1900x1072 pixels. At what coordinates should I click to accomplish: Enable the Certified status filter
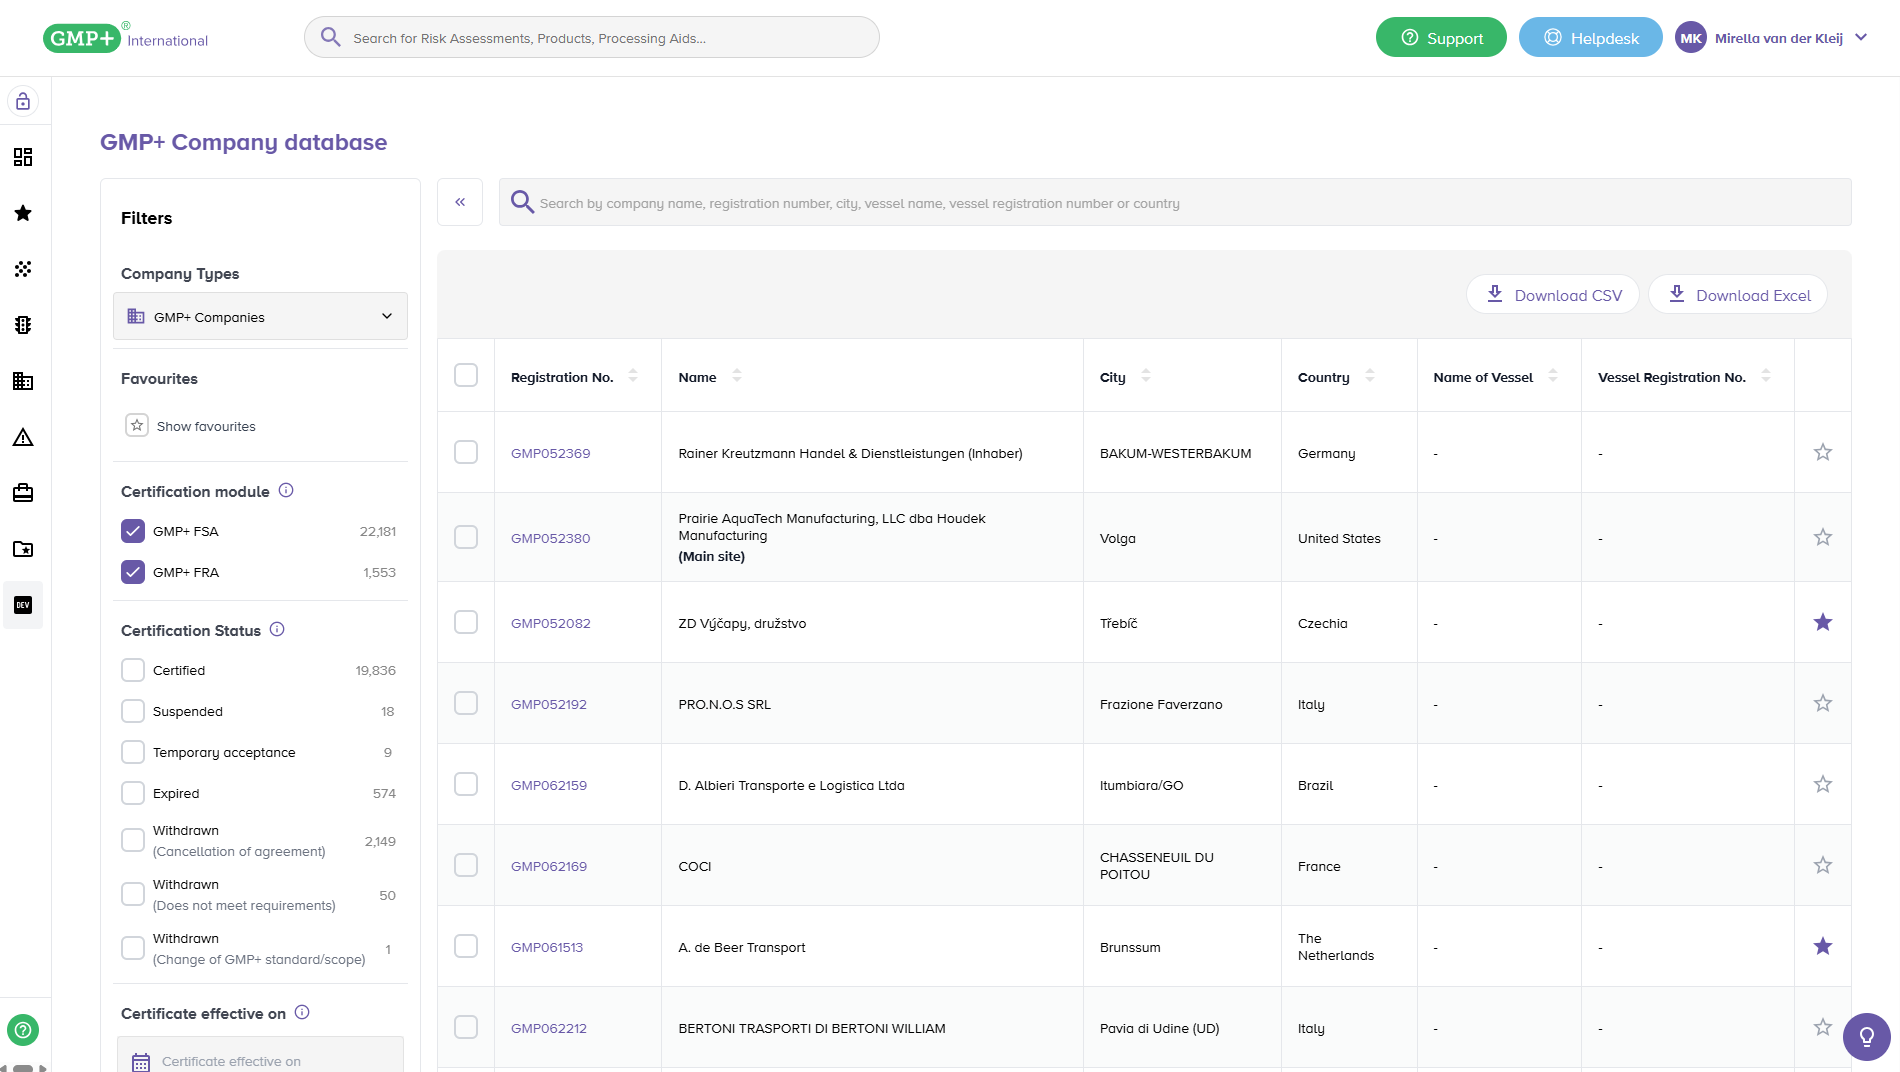click(133, 670)
